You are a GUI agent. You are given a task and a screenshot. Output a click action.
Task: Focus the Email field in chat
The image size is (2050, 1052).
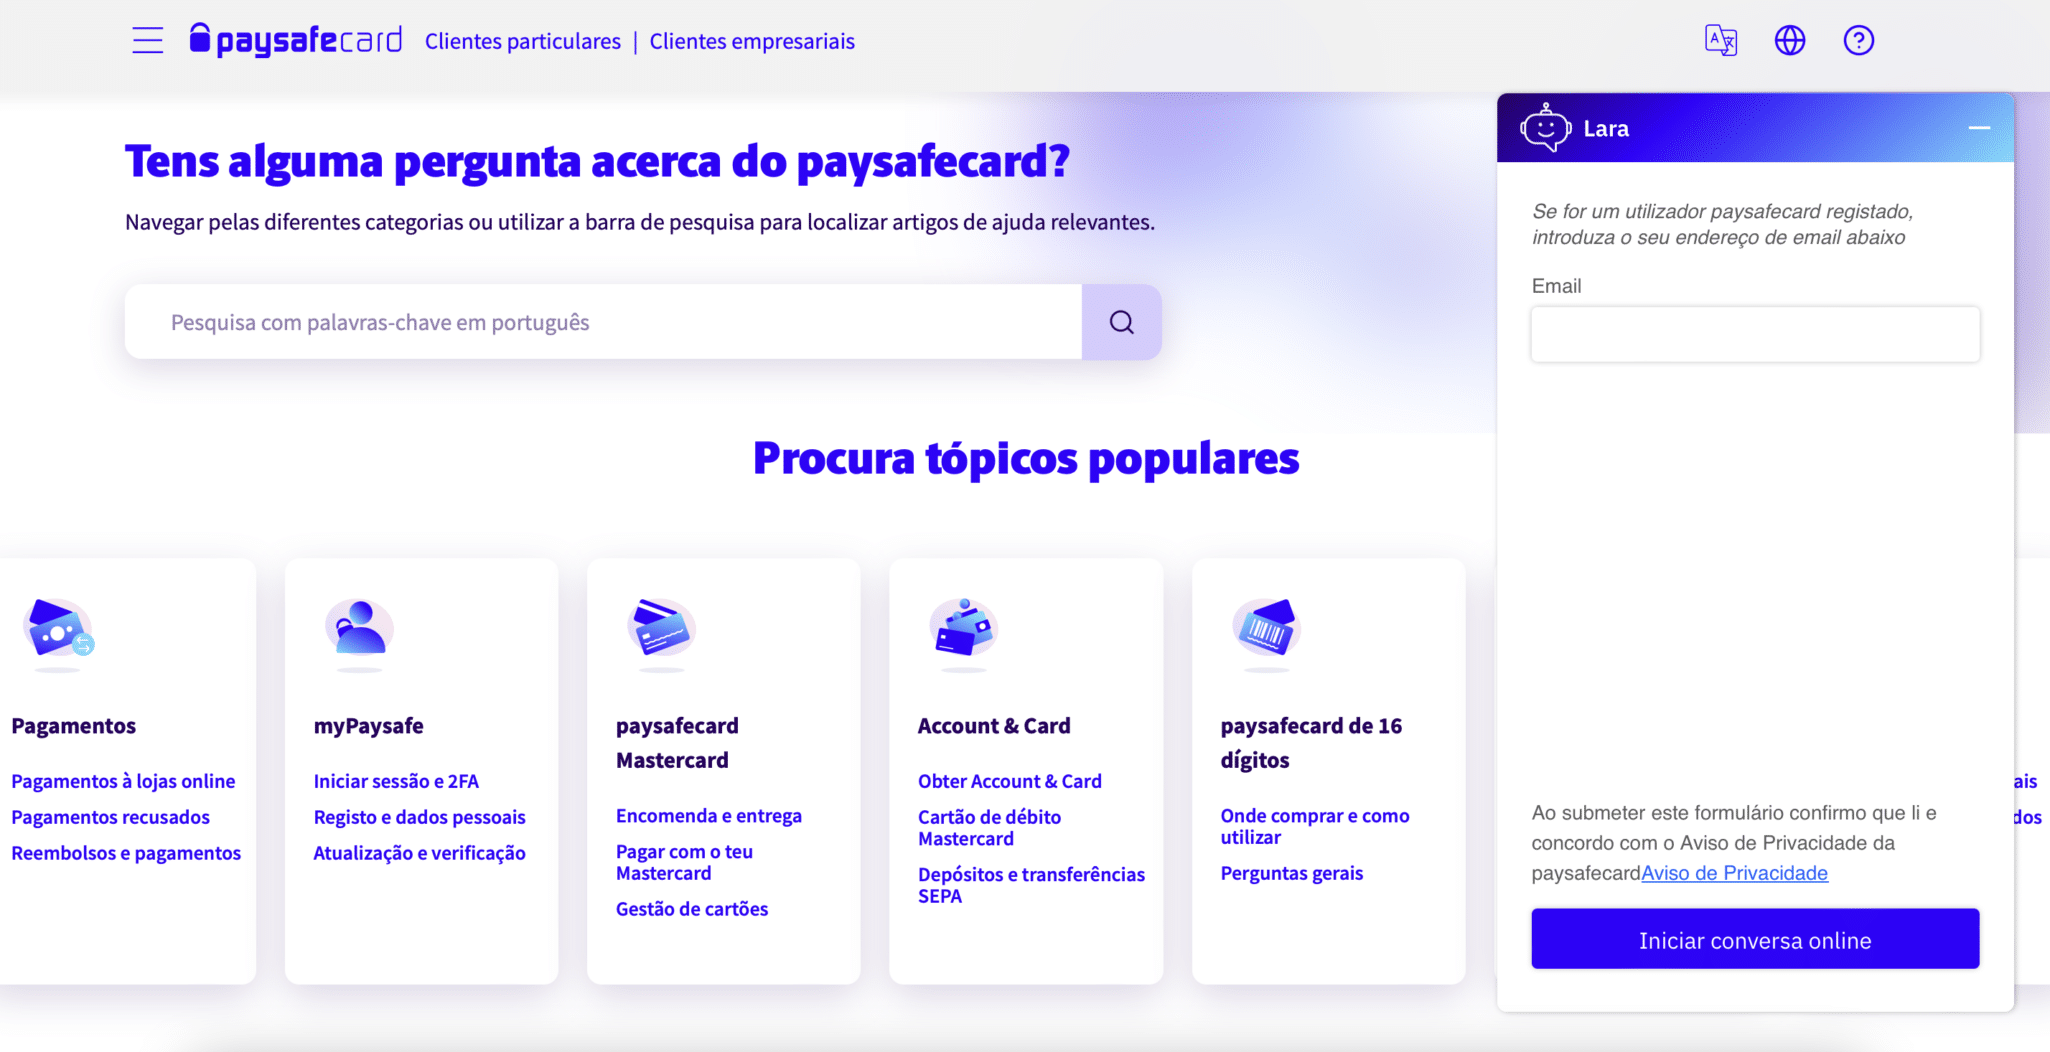point(1755,334)
